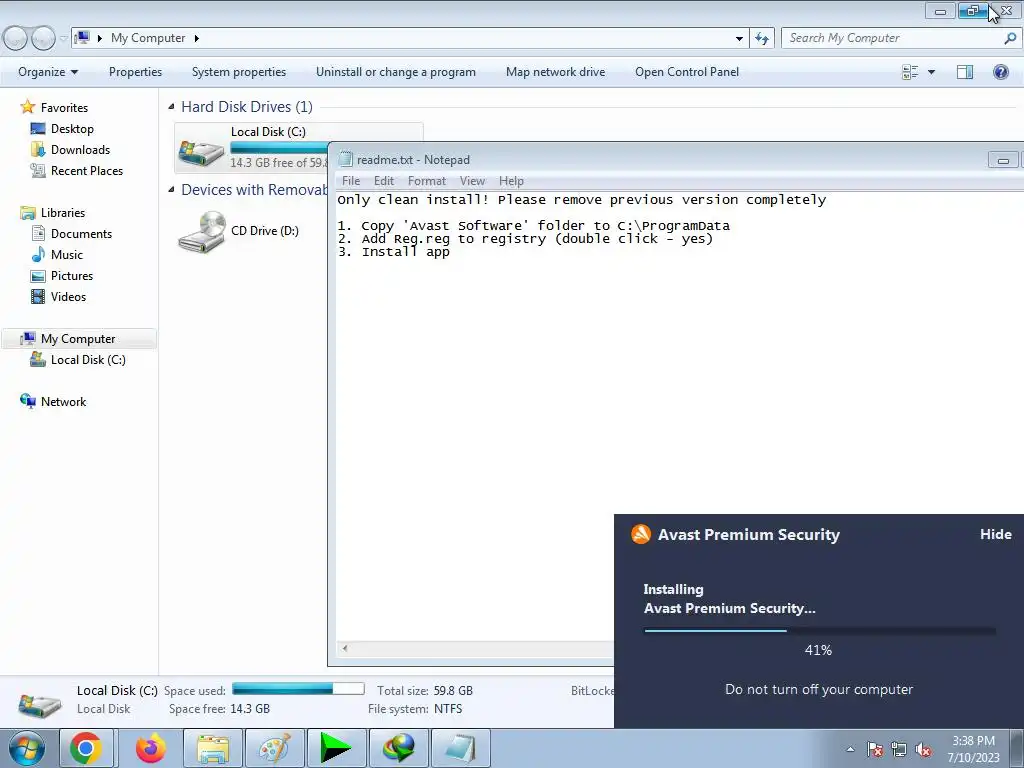Open Pictures library
The height and width of the screenshot is (768, 1024).
(x=72, y=276)
